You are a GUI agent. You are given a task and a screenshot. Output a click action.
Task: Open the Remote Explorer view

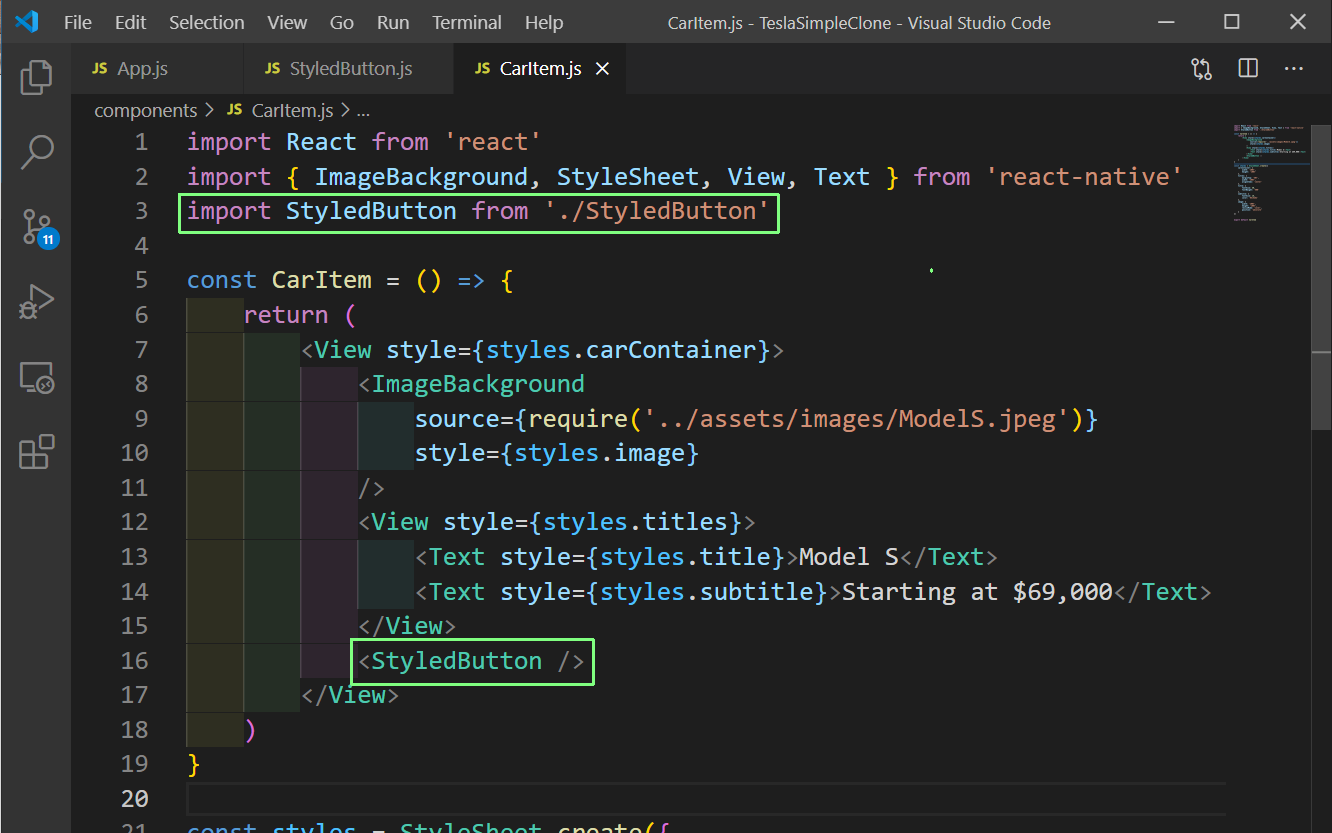point(36,377)
